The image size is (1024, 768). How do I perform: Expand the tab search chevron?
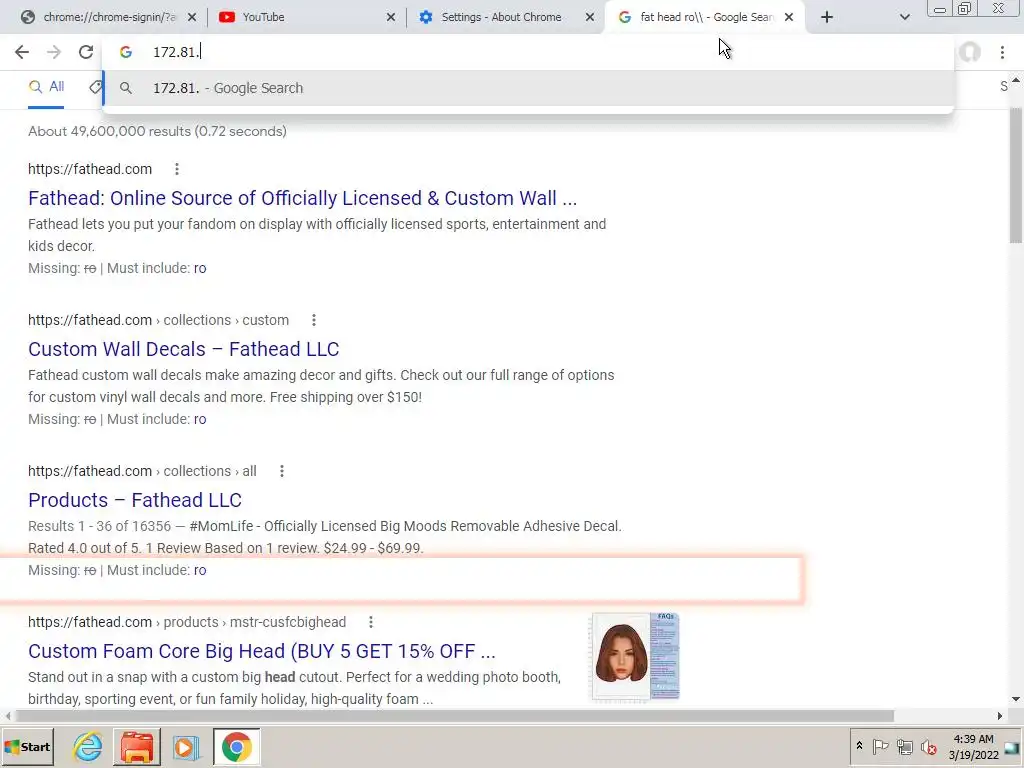tap(904, 18)
